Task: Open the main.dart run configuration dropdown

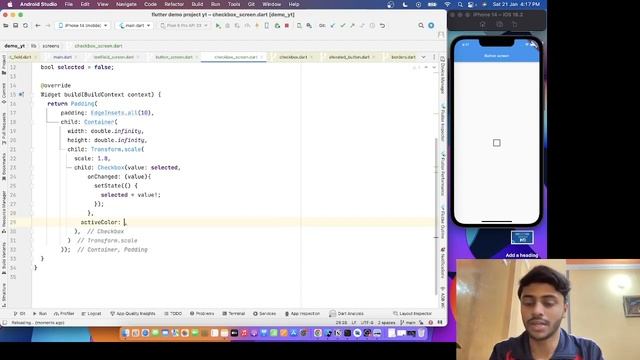Action: point(135,26)
